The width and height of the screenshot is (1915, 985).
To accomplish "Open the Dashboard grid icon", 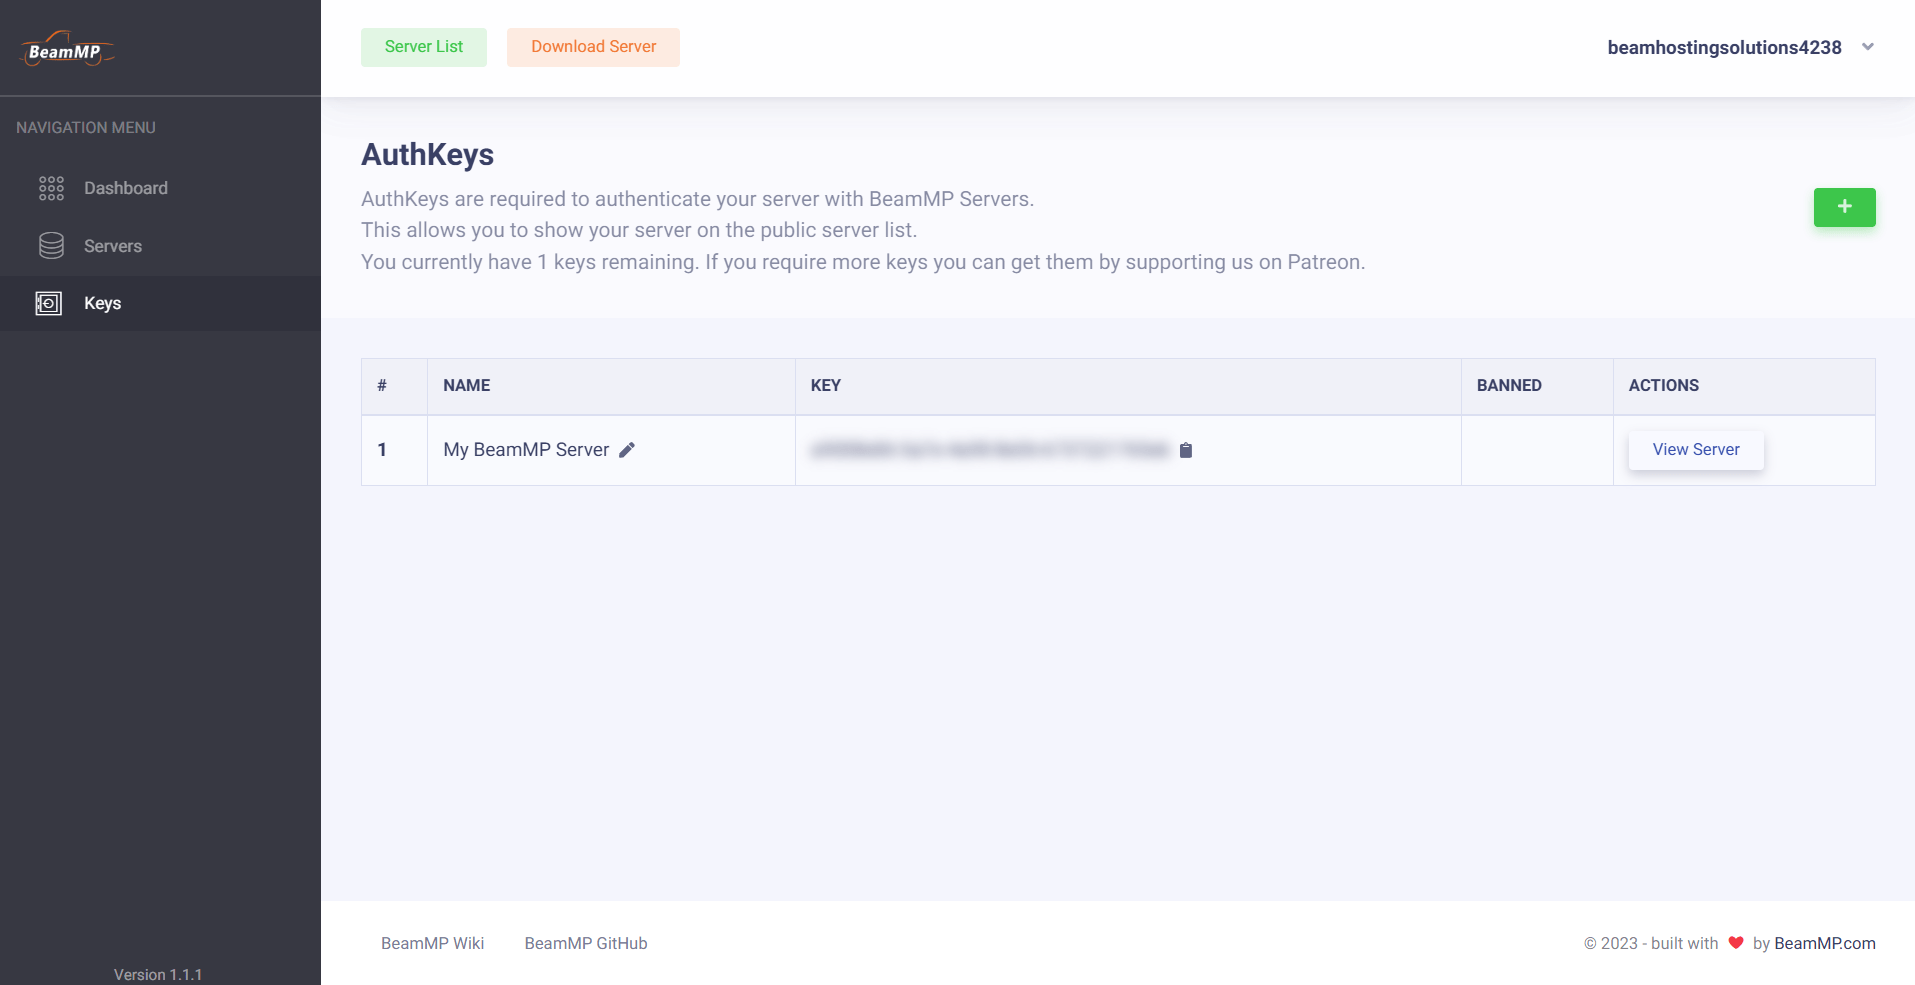I will [51, 188].
